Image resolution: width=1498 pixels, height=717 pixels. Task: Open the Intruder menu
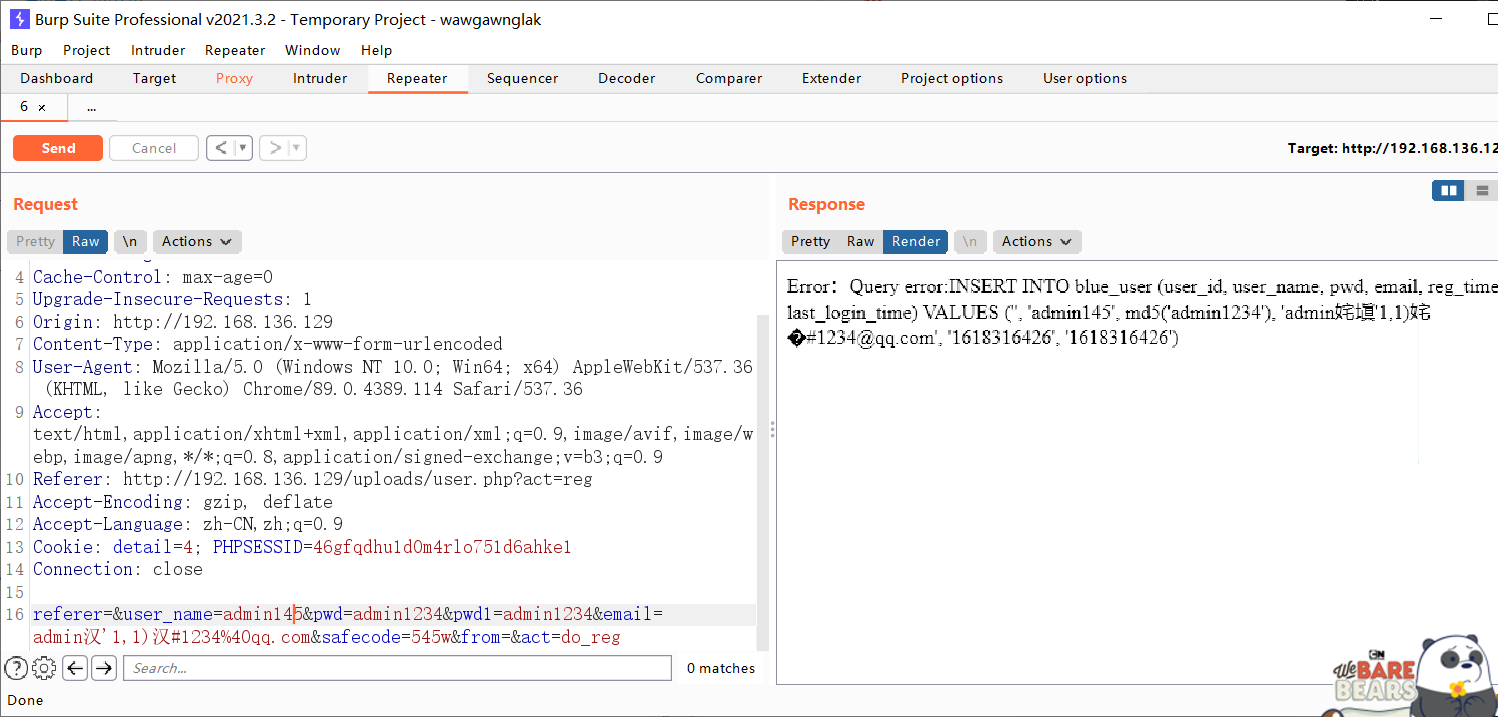[158, 50]
